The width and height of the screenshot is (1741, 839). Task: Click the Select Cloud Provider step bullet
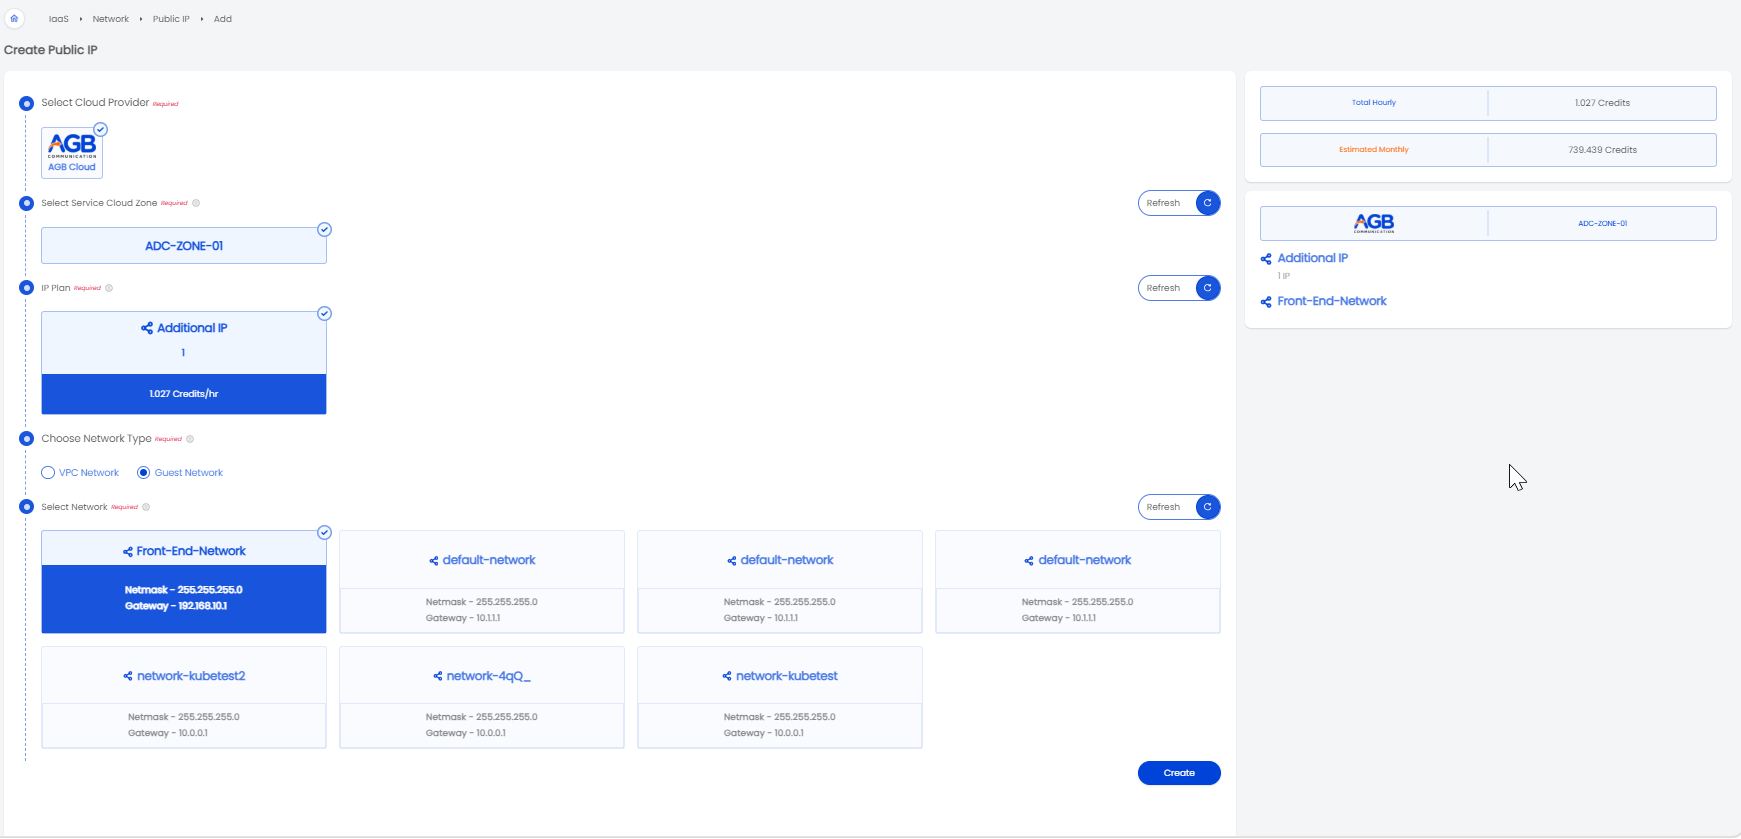[27, 104]
